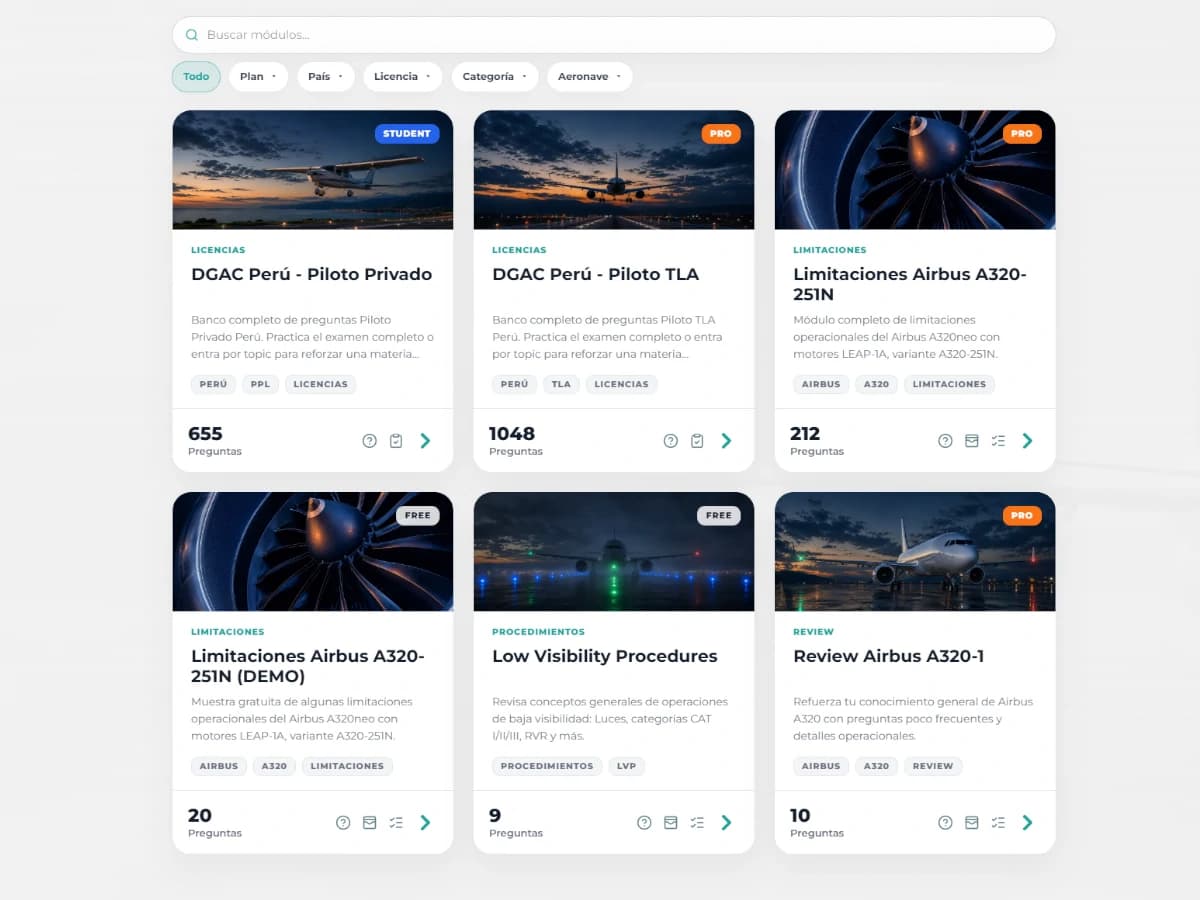
Task: Open 212-question Limitaciones module via arrow
Action: [x=1027, y=441]
